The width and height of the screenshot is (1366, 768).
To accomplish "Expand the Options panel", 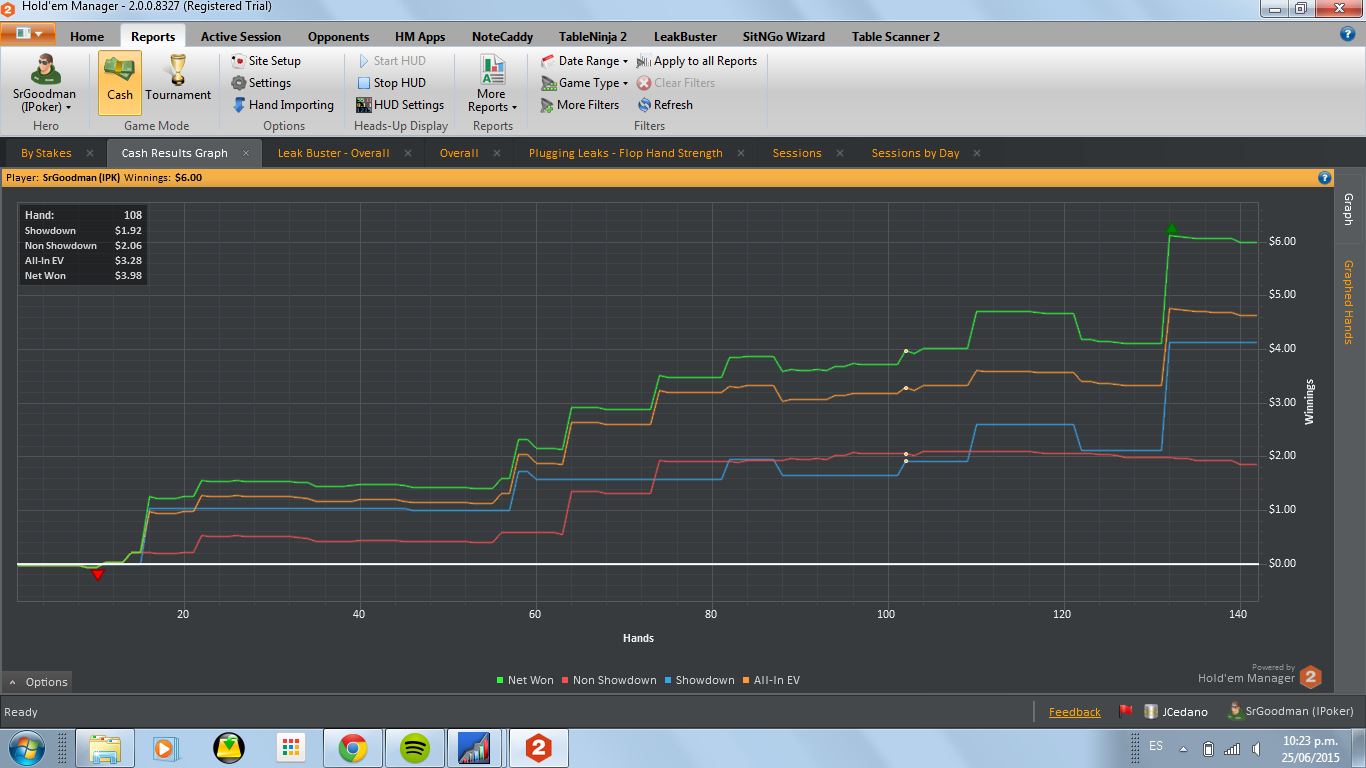I will 38,682.
